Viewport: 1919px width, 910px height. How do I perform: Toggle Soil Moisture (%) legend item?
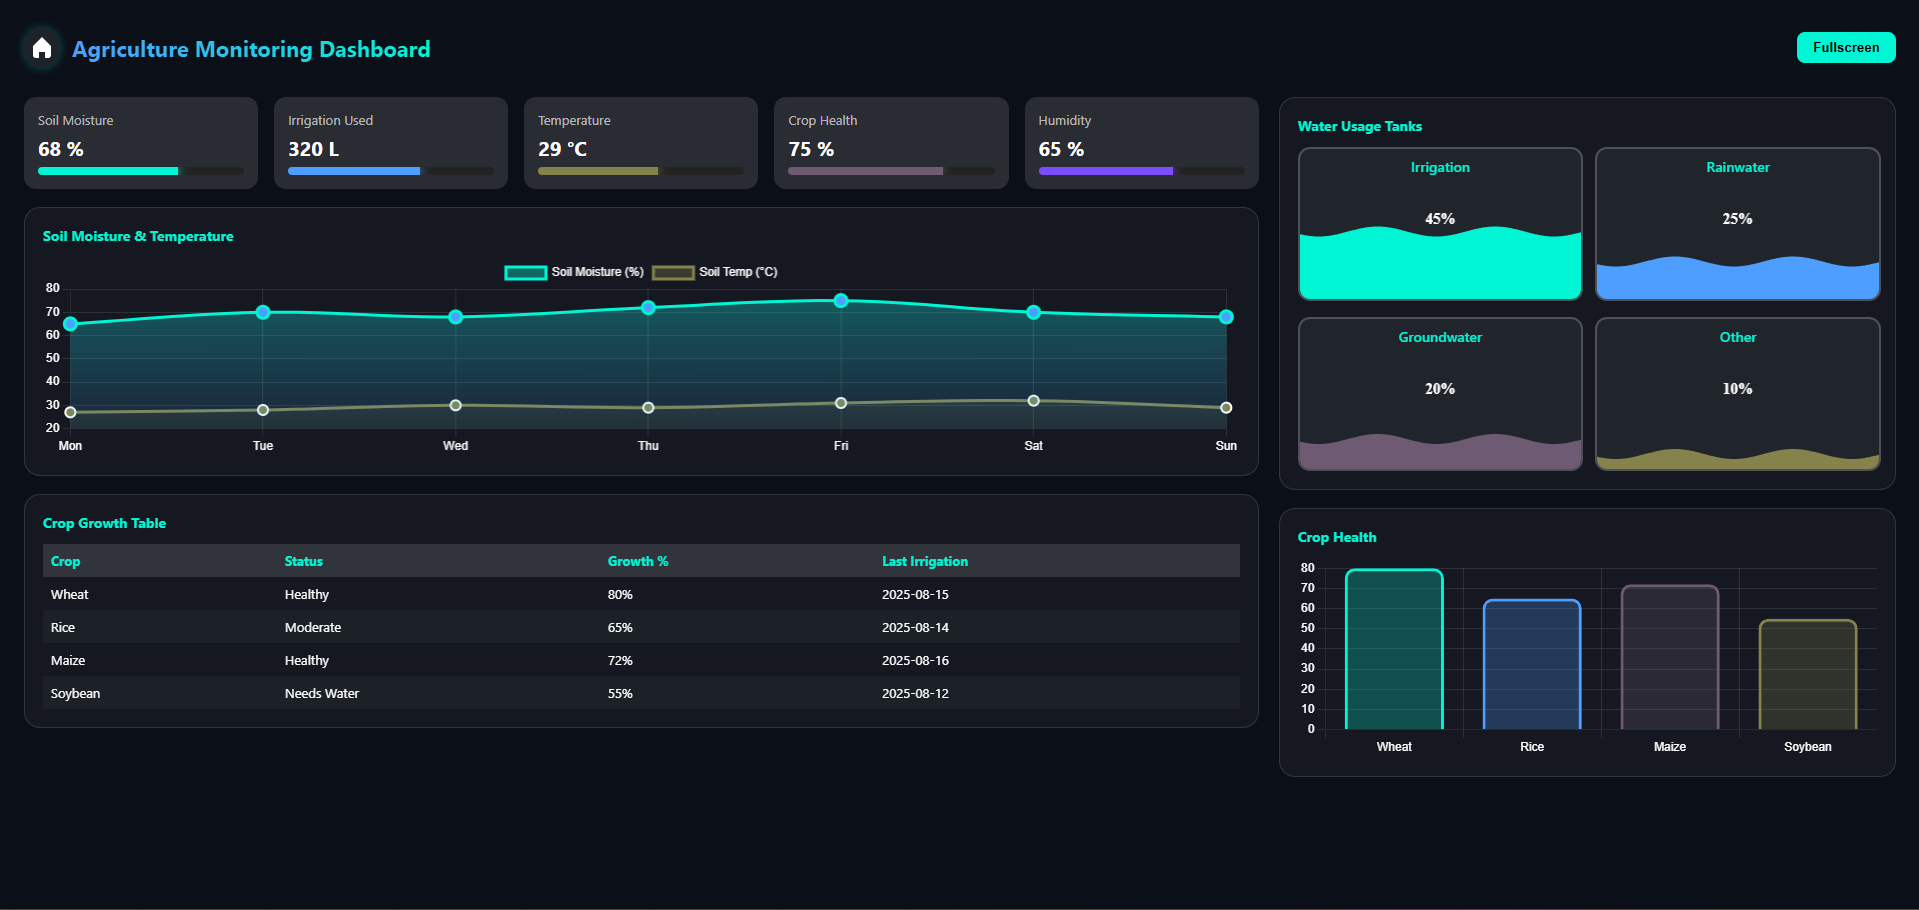pyautogui.click(x=574, y=272)
